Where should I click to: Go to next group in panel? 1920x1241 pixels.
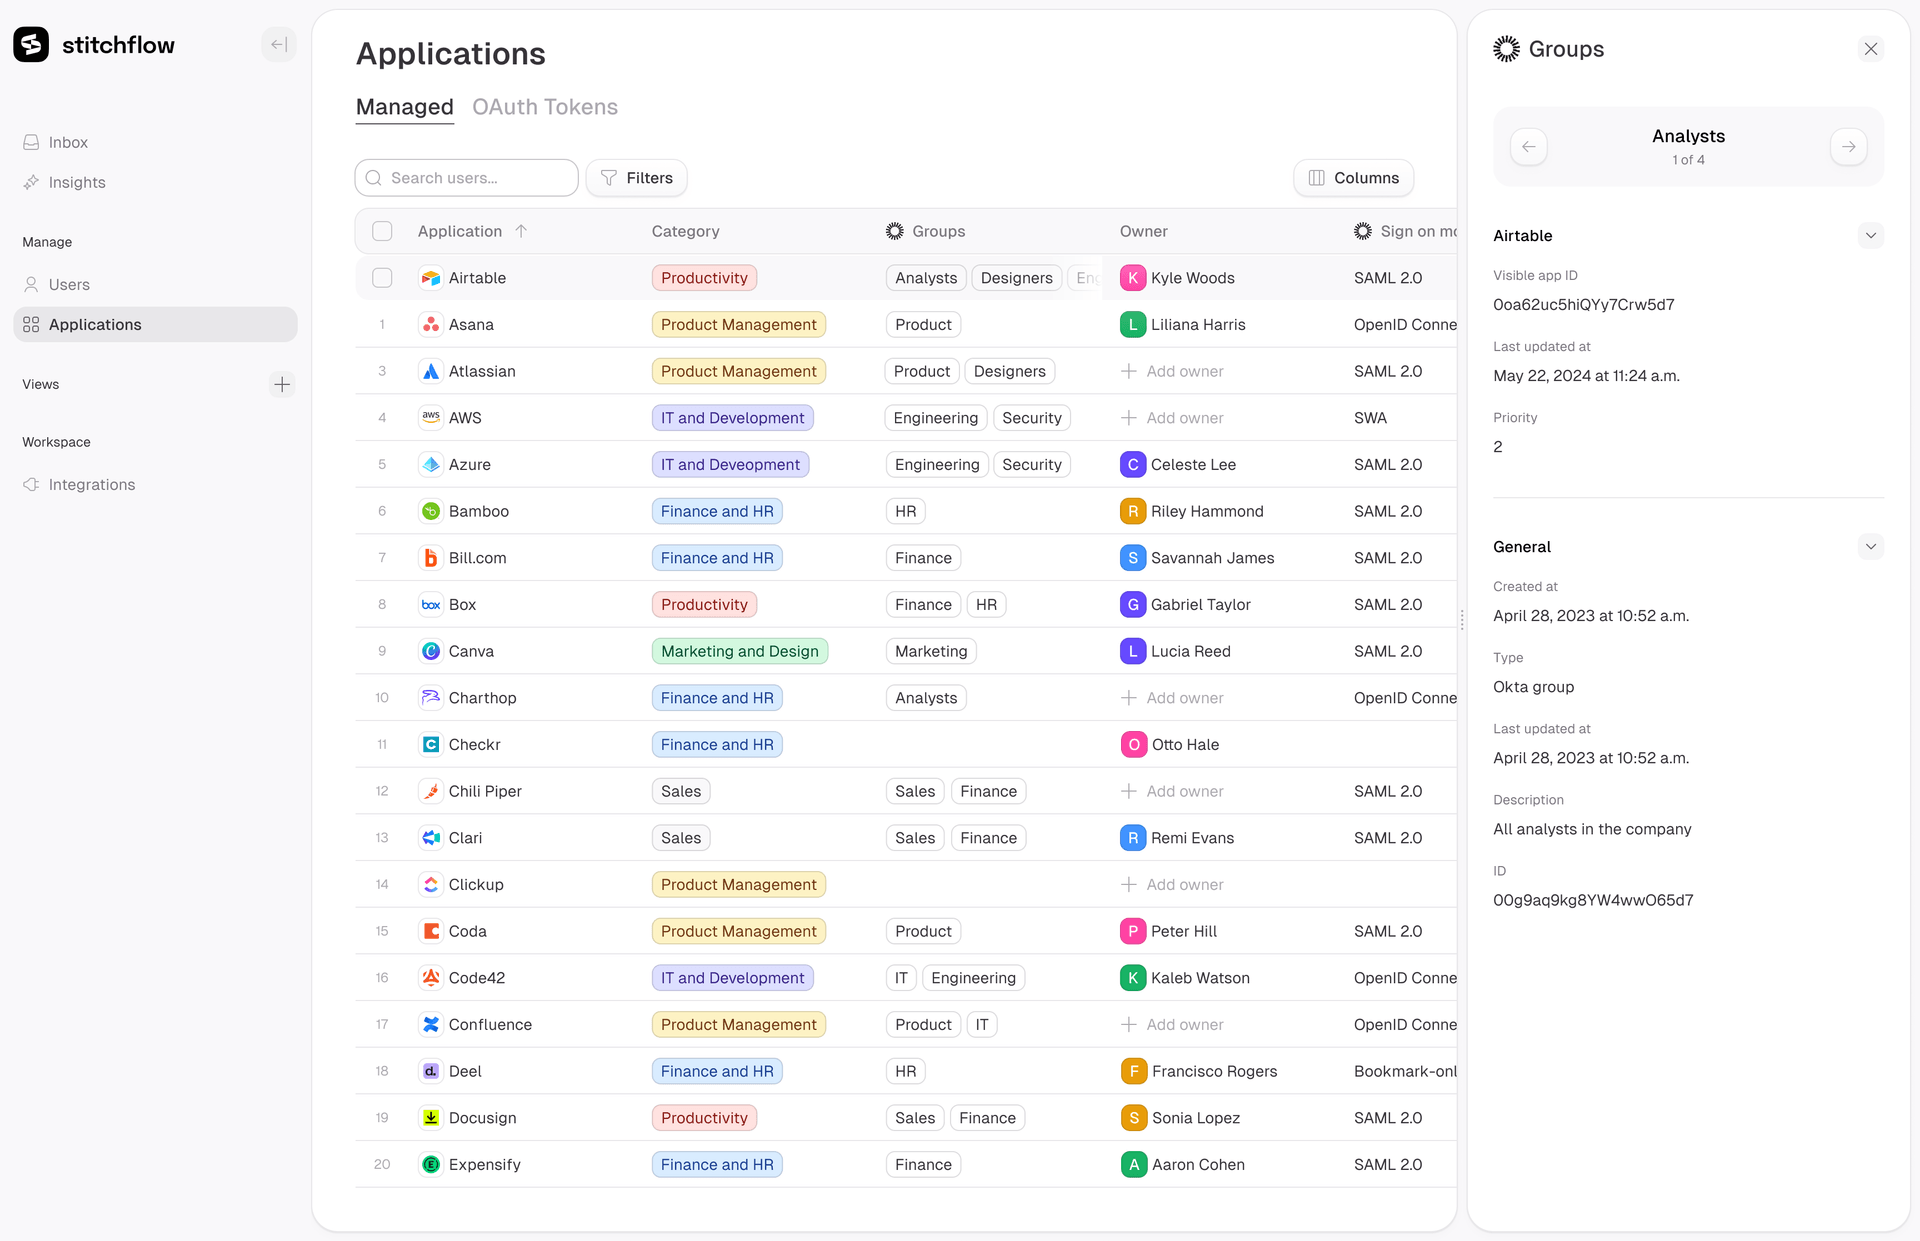(x=1849, y=146)
